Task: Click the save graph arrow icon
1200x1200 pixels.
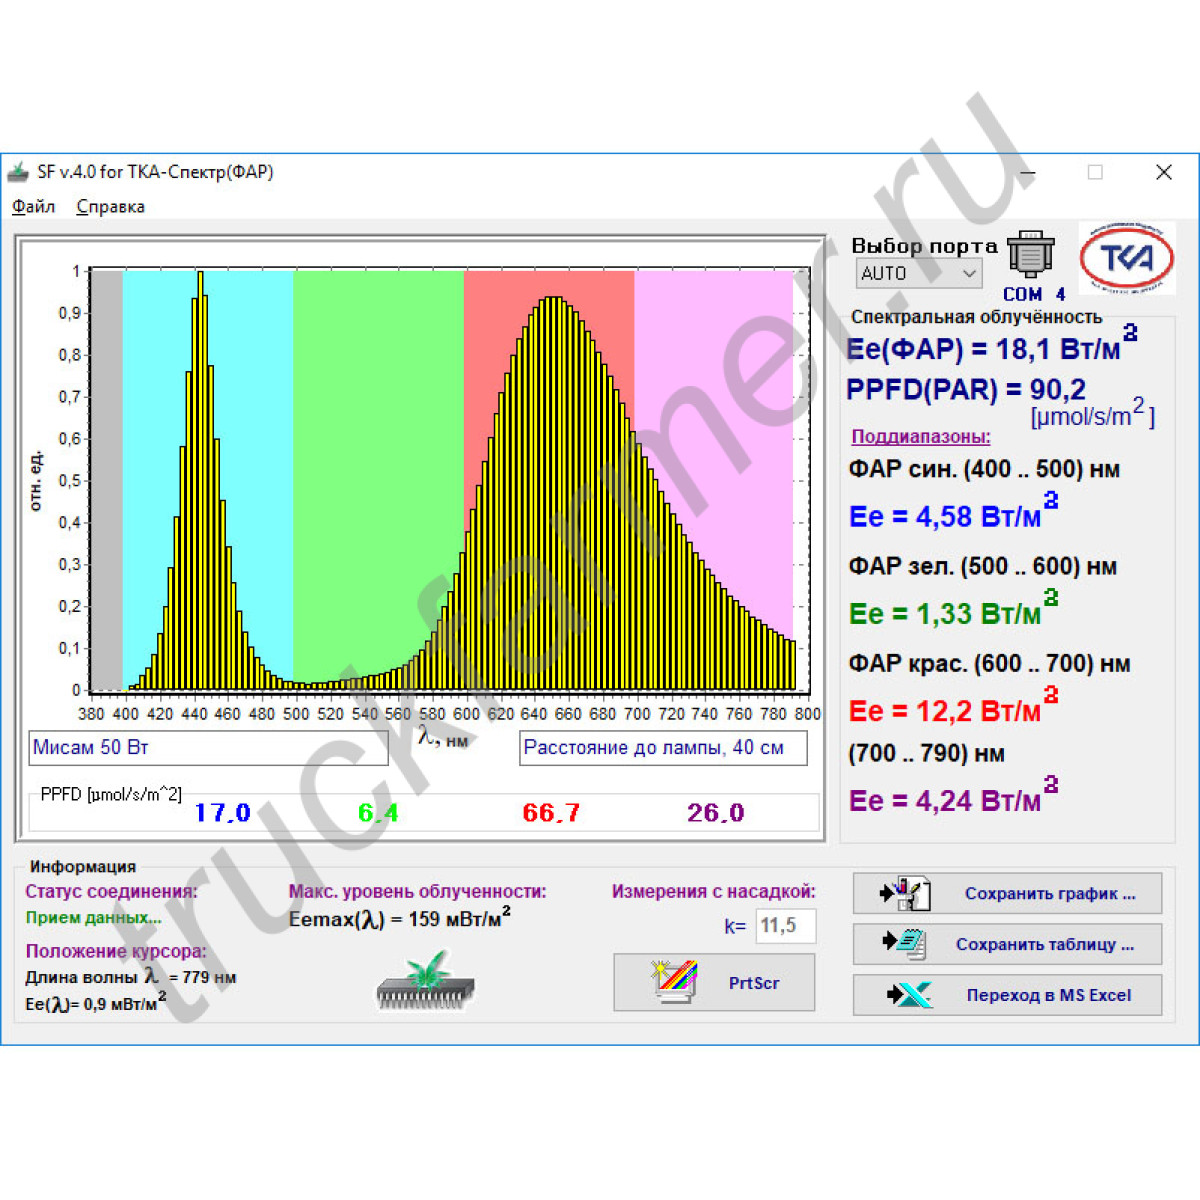Action: (x=905, y=893)
